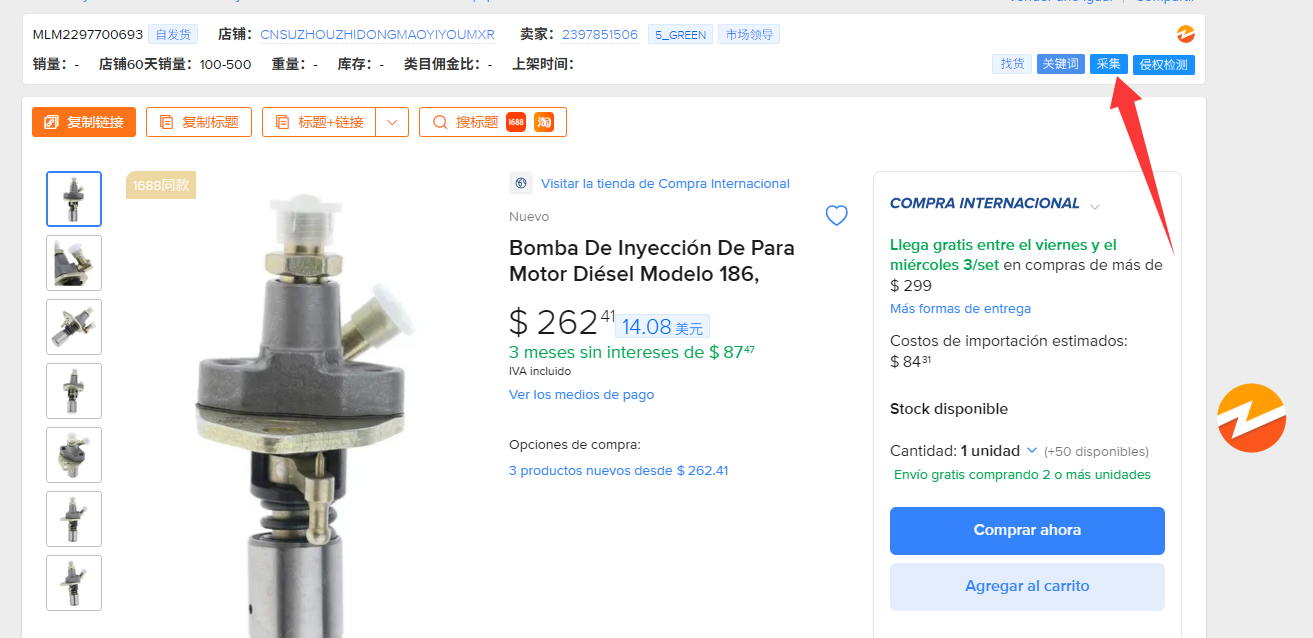Click the orange Taobao search icon
Viewport: 1313px width, 638px height.
click(544, 122)
